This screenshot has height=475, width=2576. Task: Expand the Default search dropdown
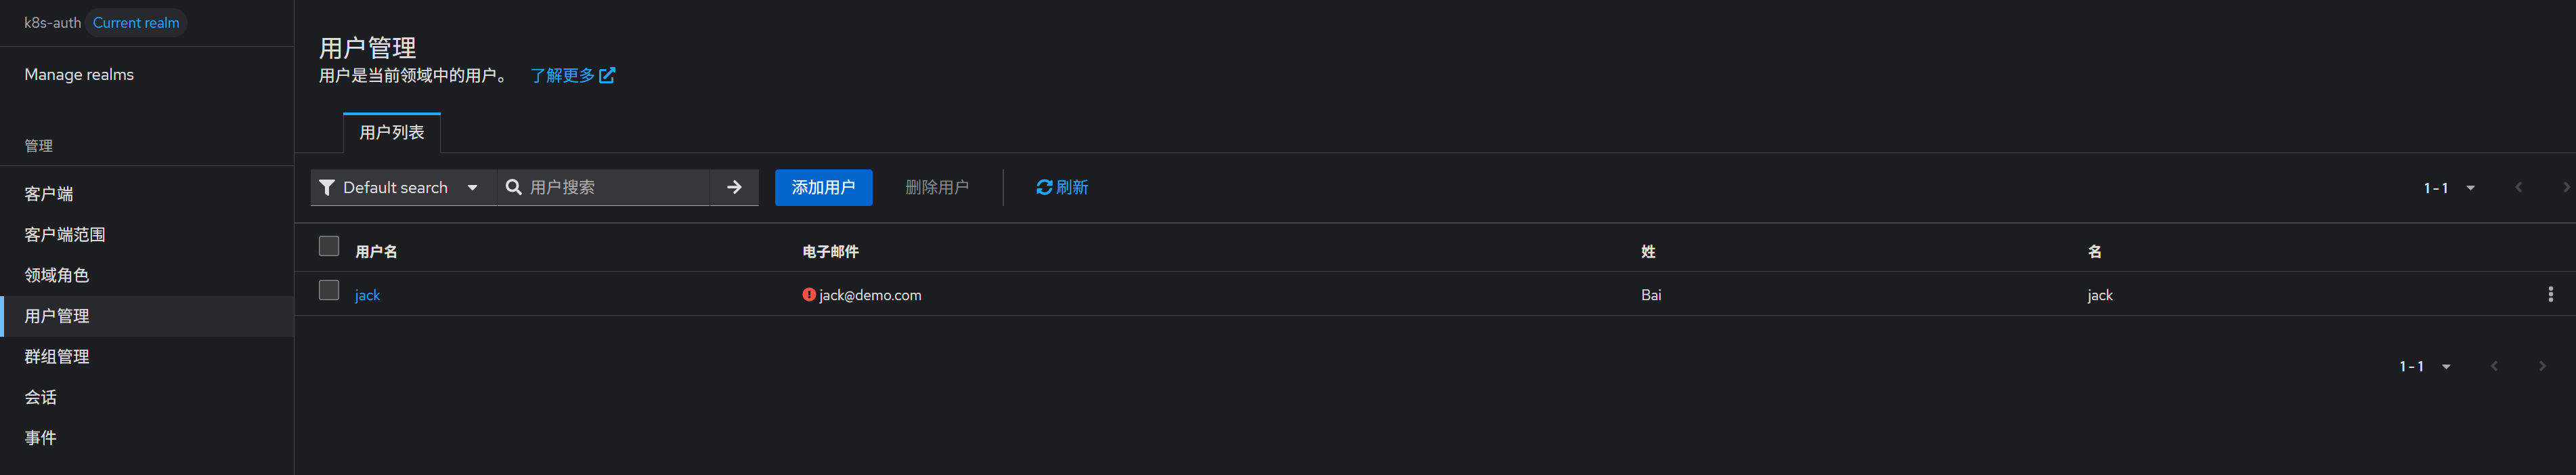pos(472,187)
